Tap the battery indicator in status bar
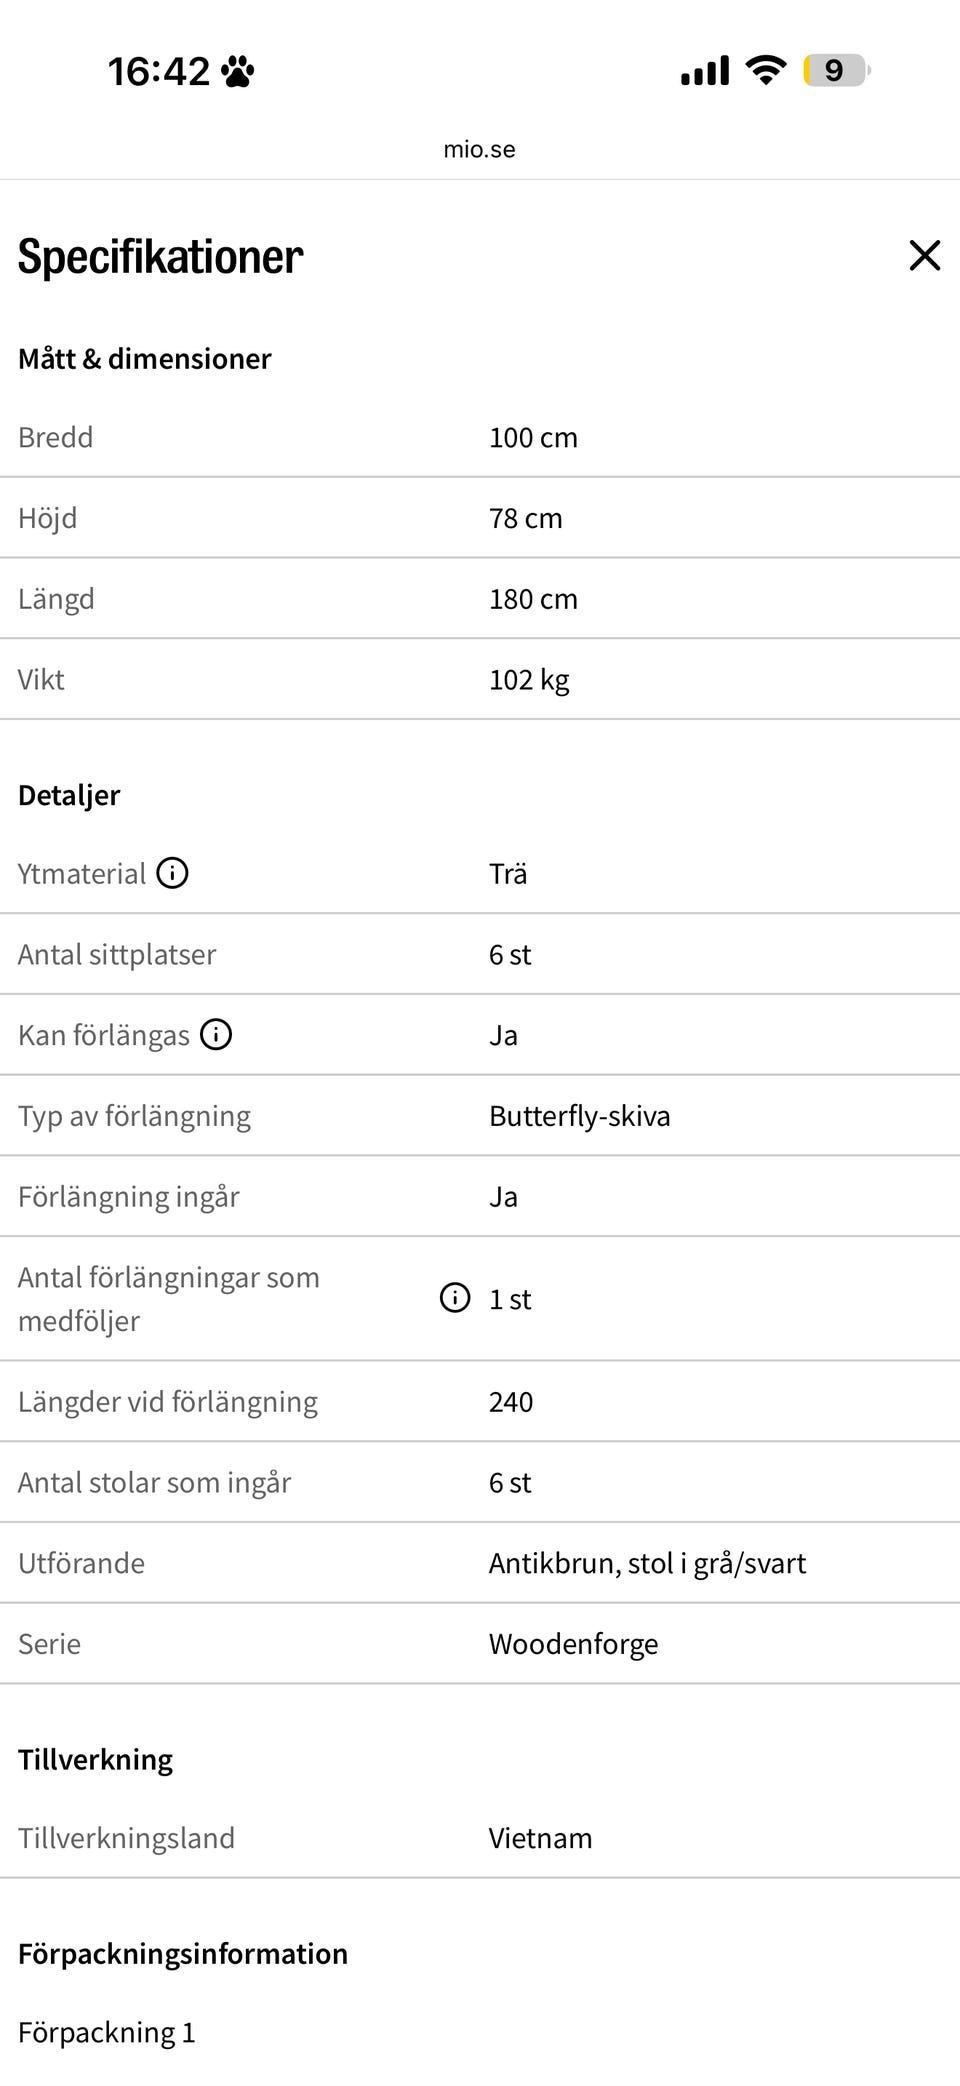 pos(837,71)
